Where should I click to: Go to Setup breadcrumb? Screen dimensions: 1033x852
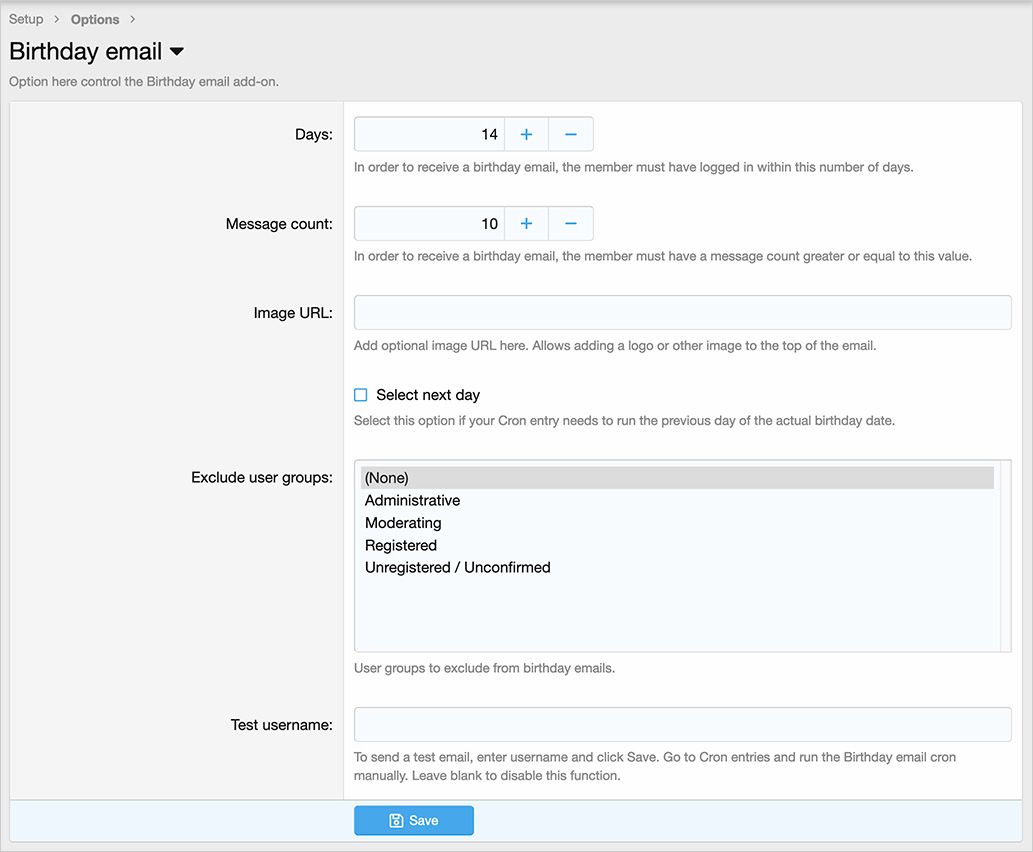[x=26, y=19]
